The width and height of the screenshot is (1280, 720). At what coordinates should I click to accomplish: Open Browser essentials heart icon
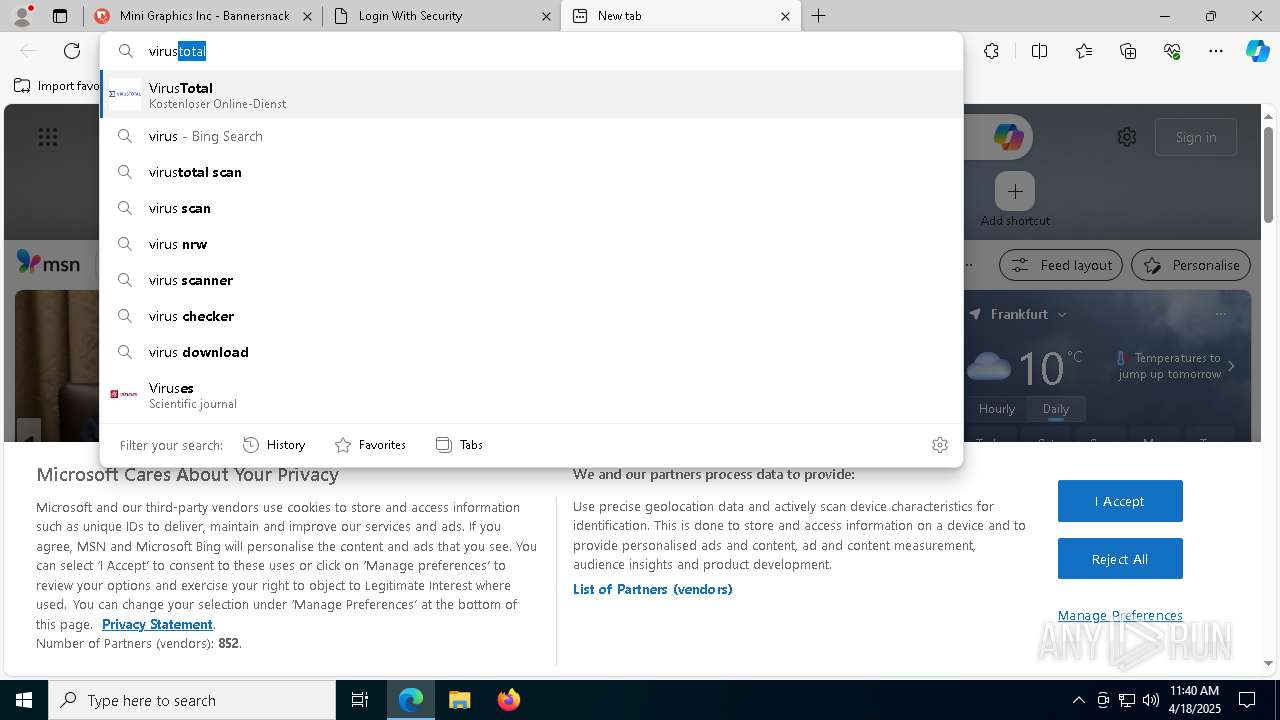pyautogui.click(x=1172, y=51)
